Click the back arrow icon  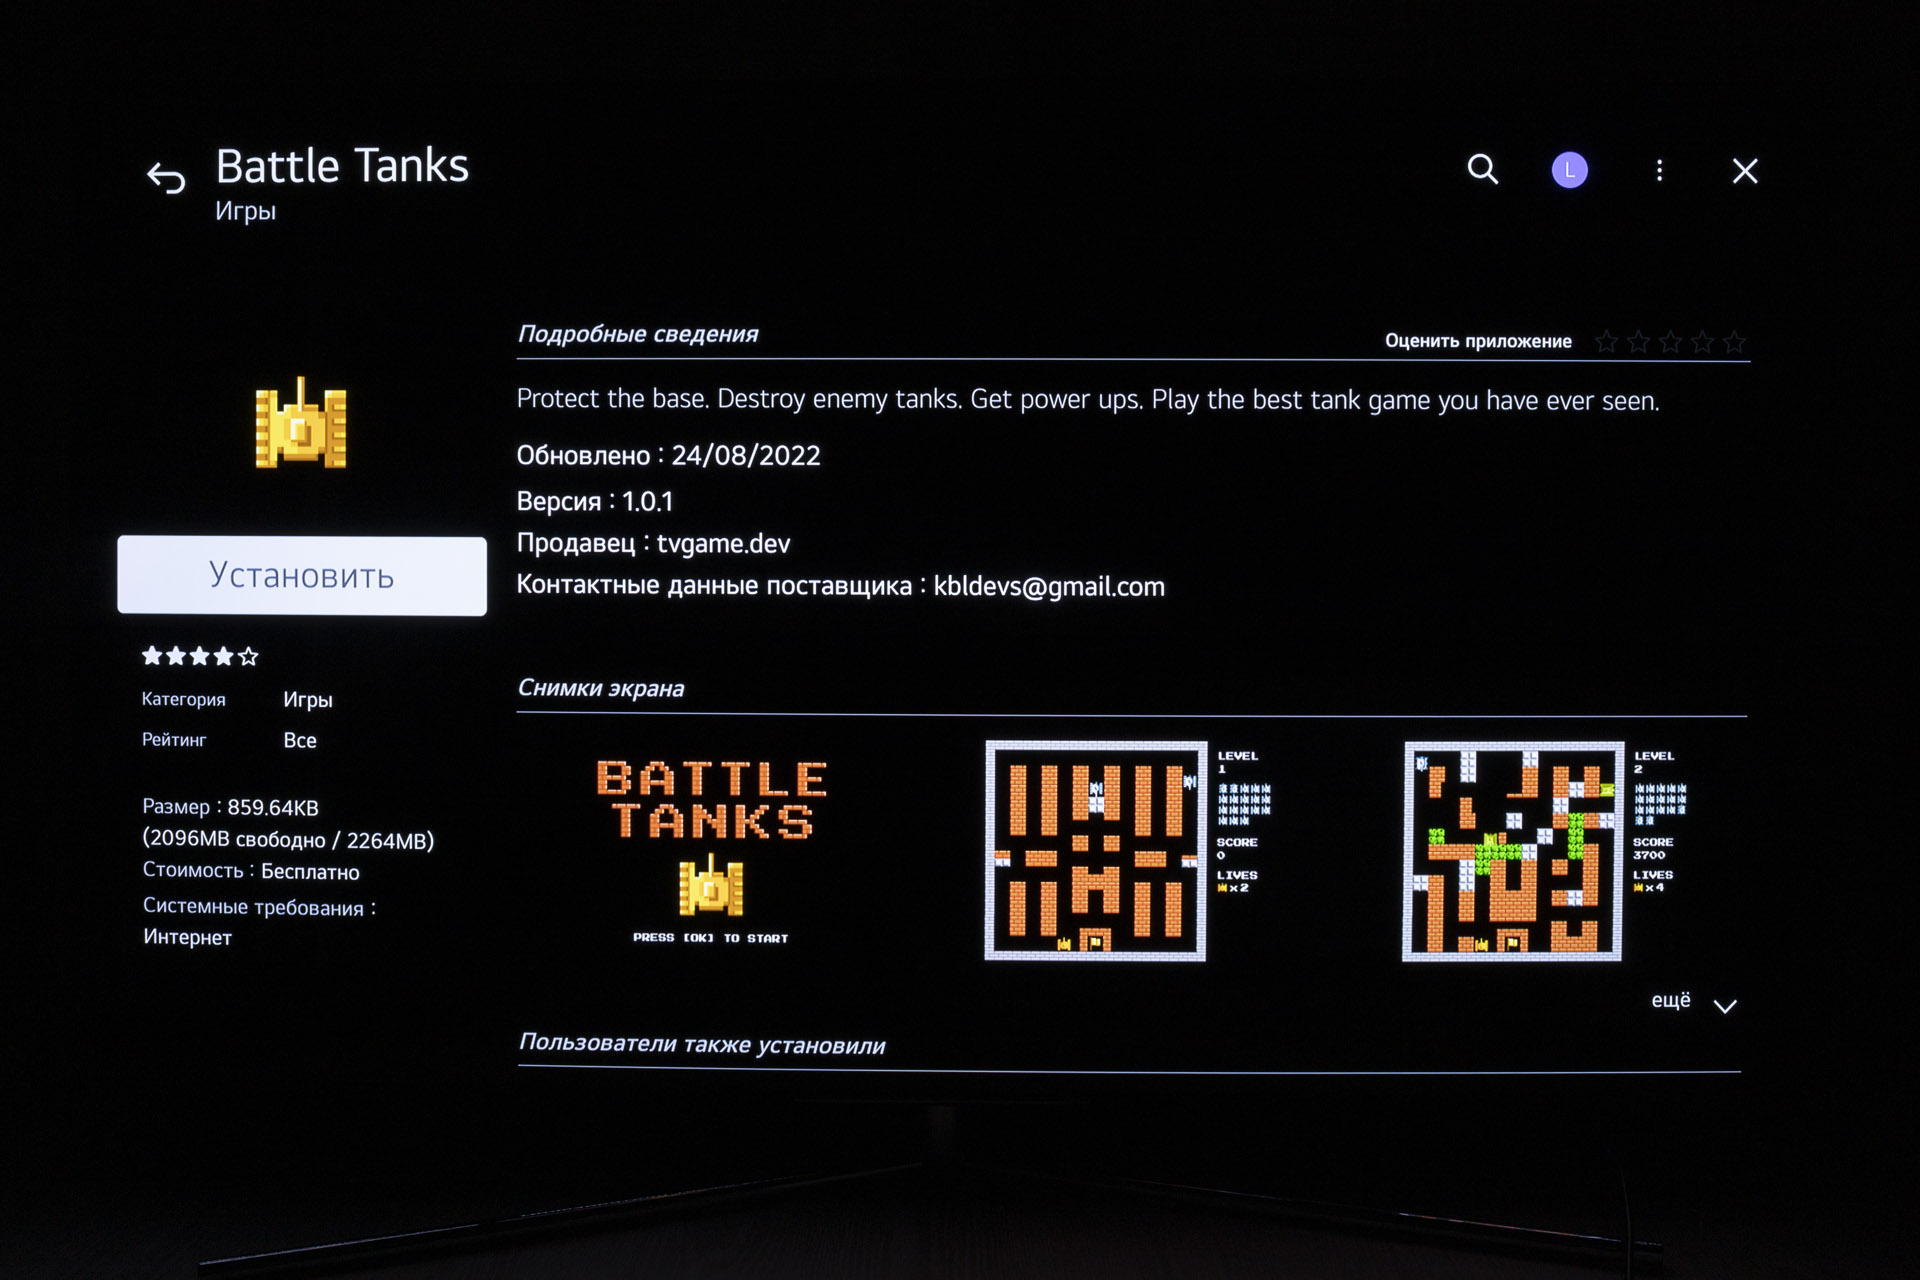click(166, 178)
